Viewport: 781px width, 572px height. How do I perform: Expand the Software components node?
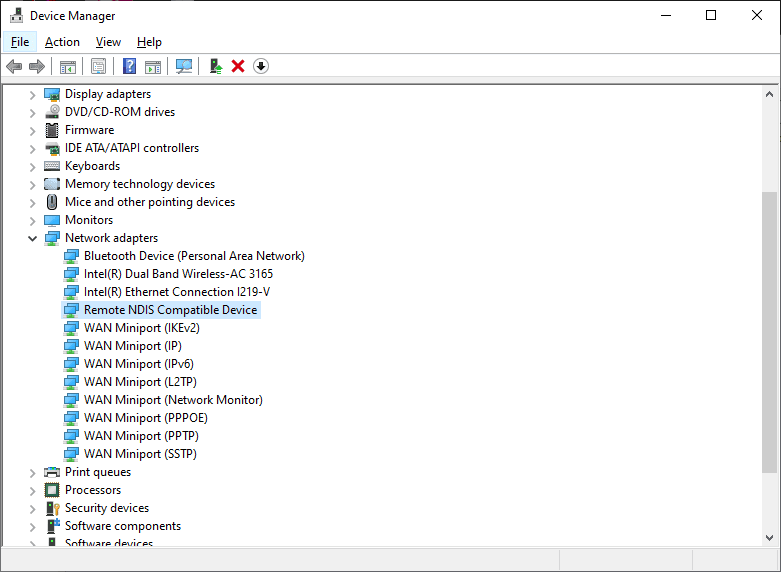pos(32,526)
